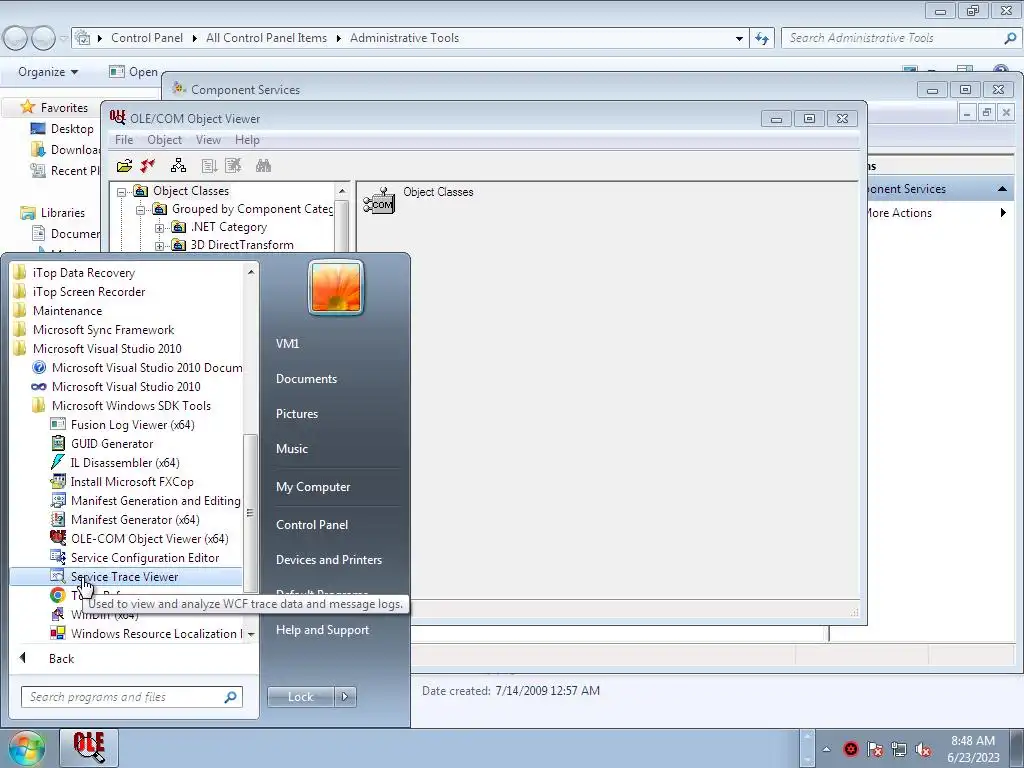The image size is (1024, 768).
Task: Click the user account flower picture
Action: coord(336,288)
